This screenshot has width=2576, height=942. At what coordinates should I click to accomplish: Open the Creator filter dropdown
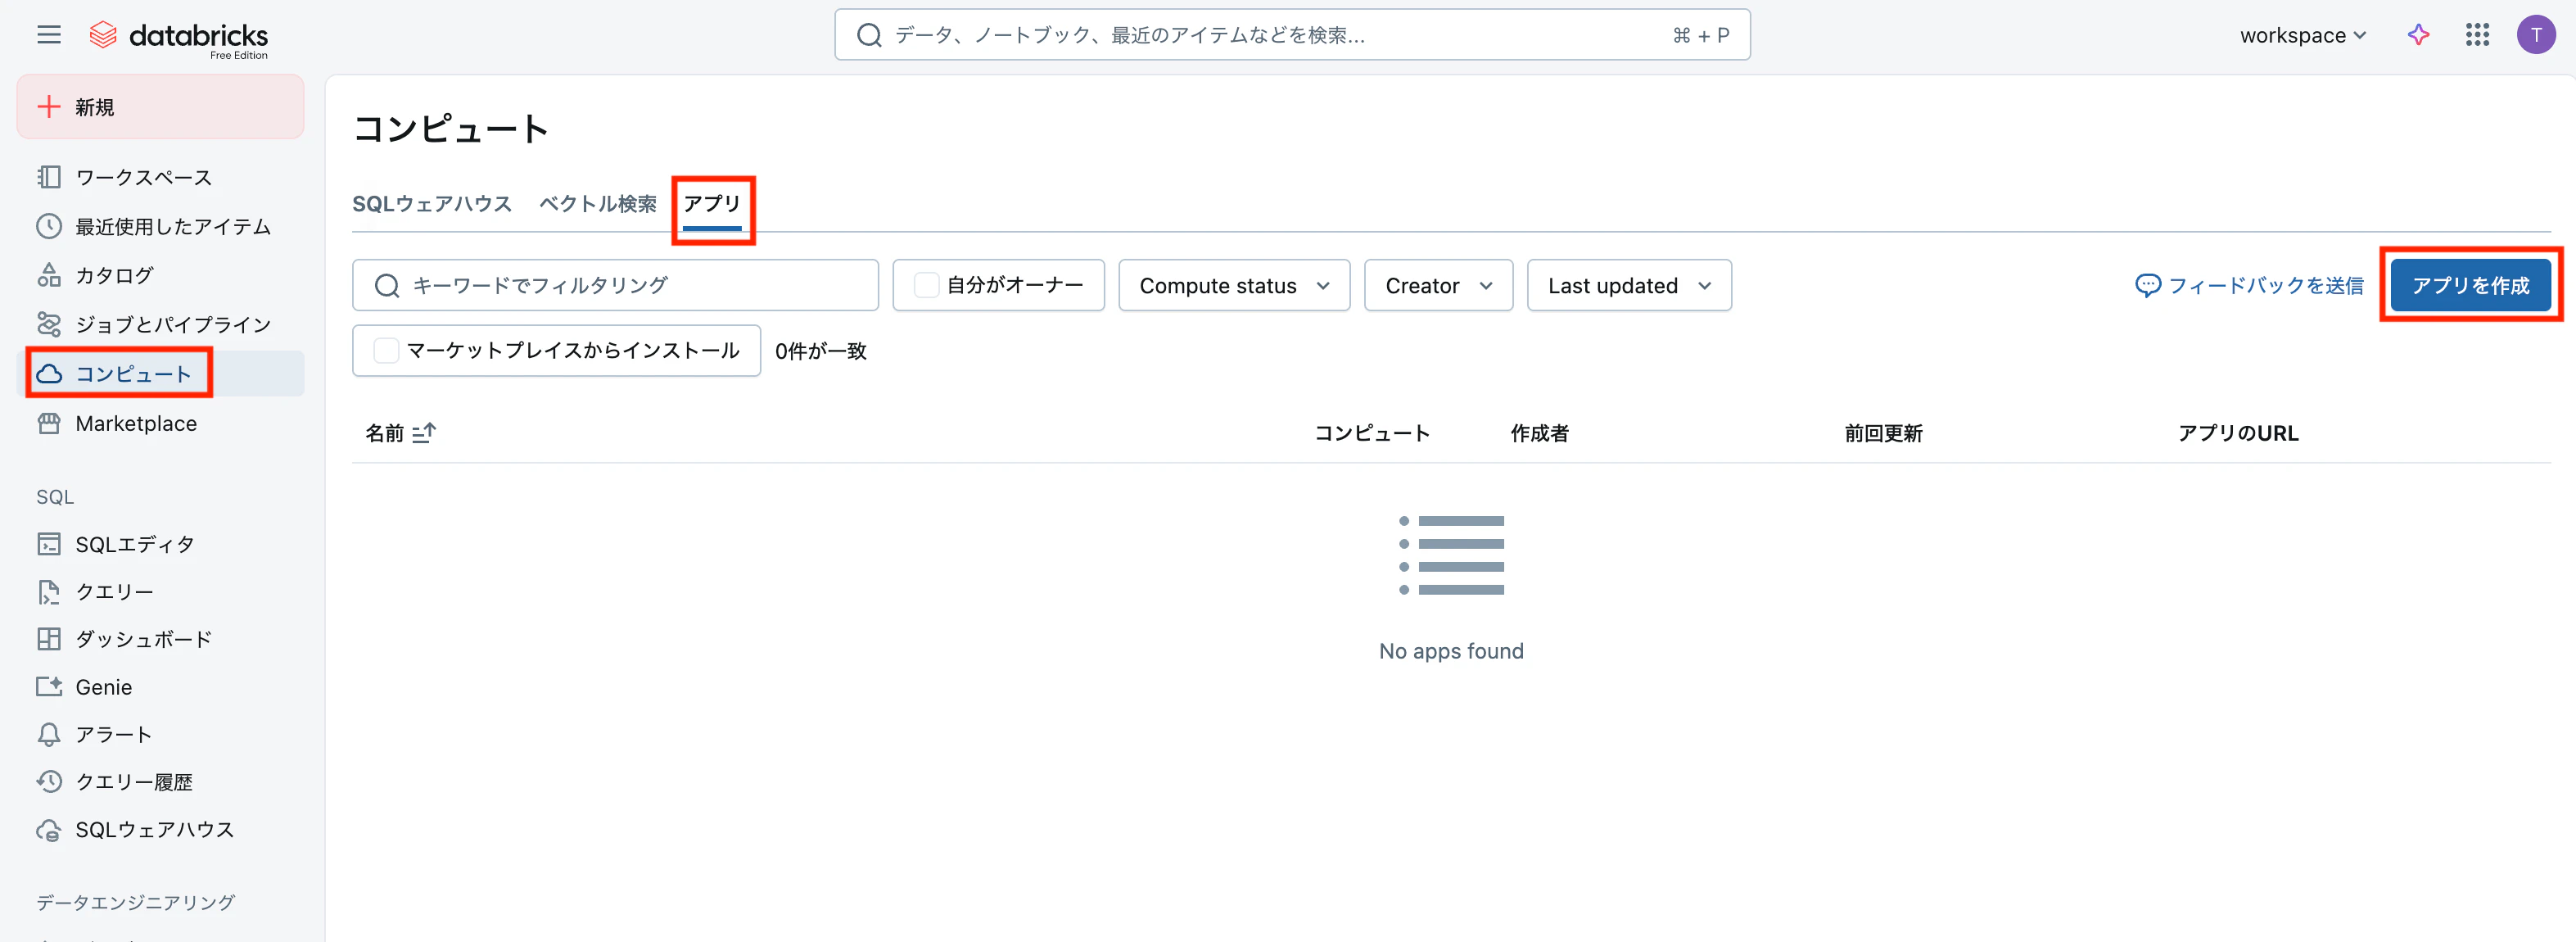click(x=1438, y=285)
